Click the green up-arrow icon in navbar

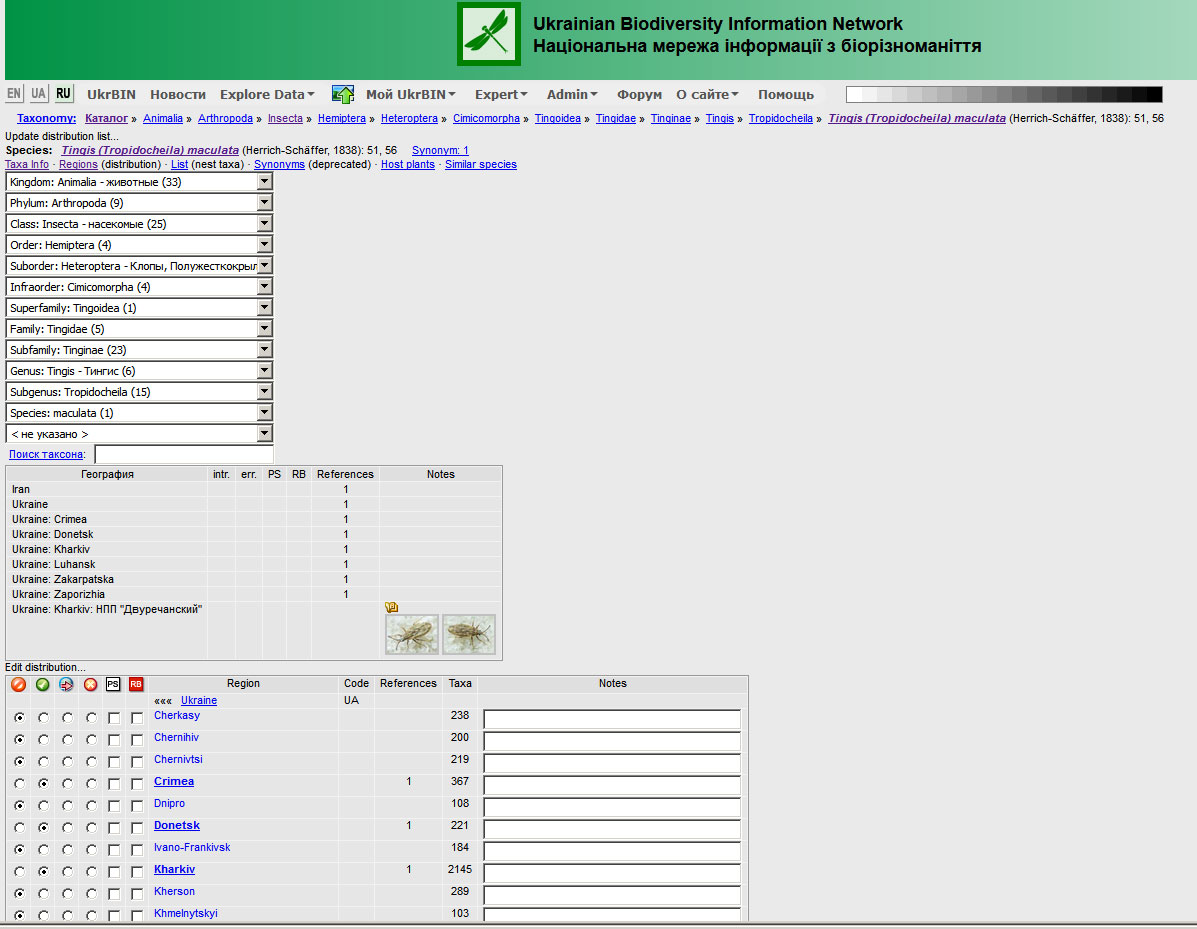pos(343,94)
